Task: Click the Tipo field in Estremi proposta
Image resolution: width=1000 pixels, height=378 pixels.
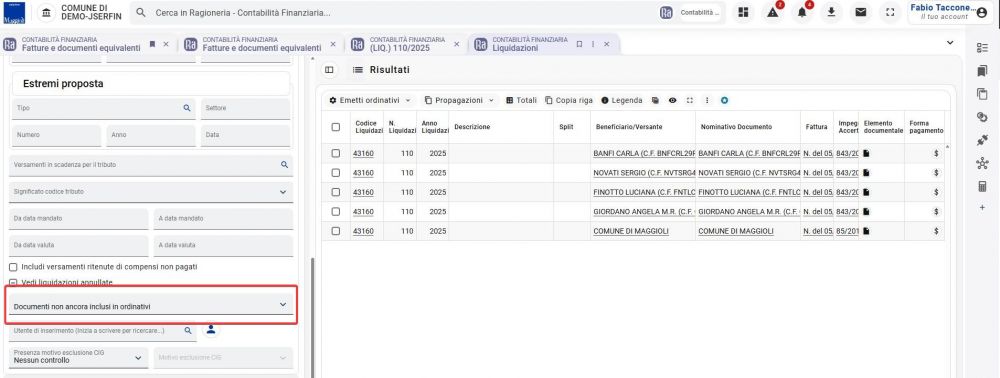Action: (104, 108)
